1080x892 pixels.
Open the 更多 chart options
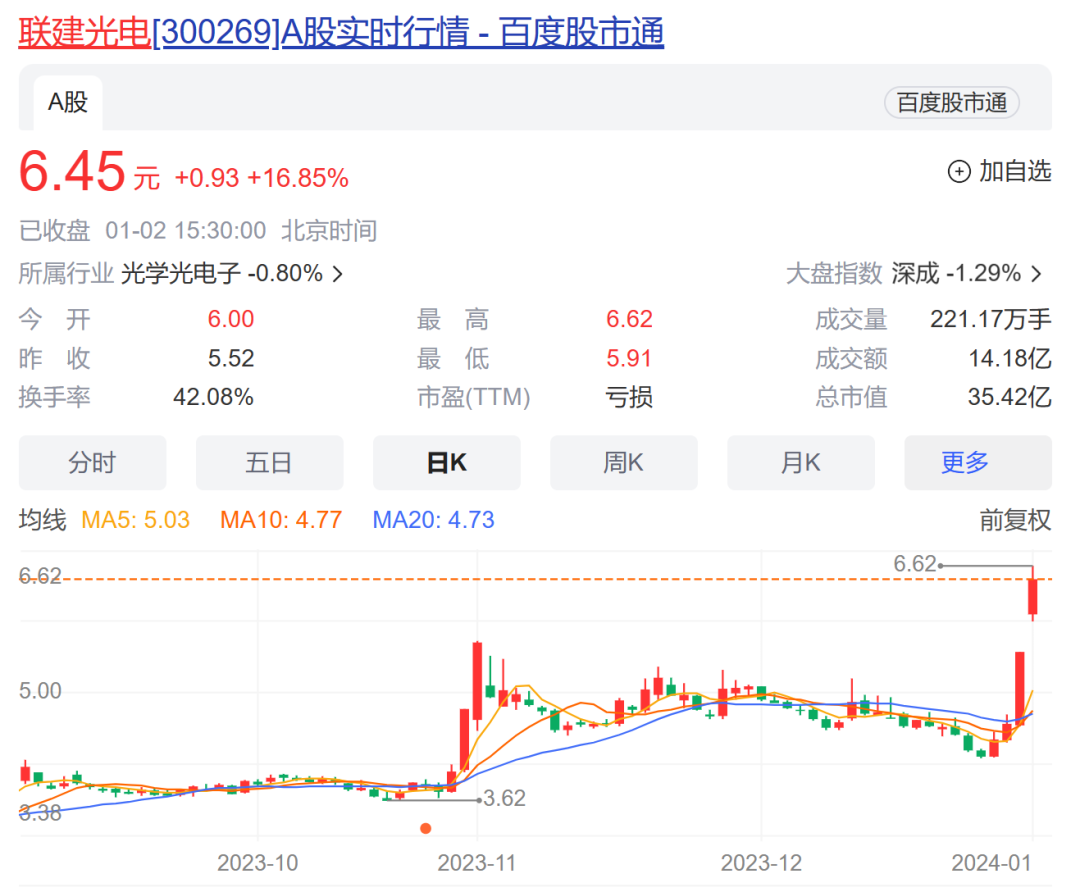coord(978,463)
